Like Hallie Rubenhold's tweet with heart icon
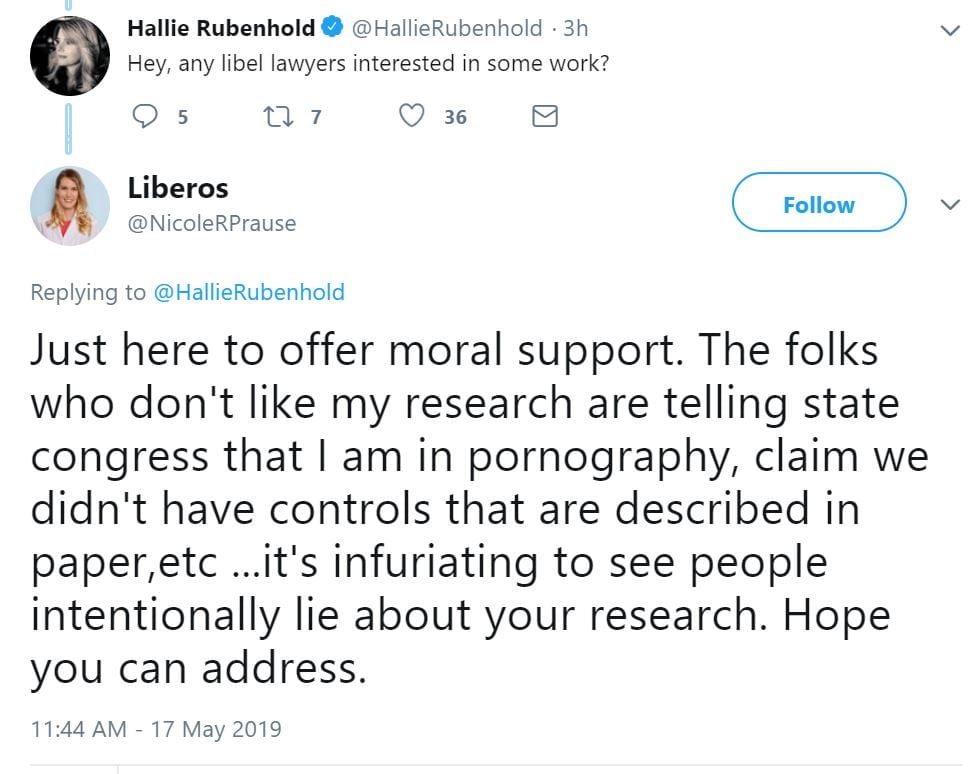The height and width of the screenshot is (774, 972). 411,117
